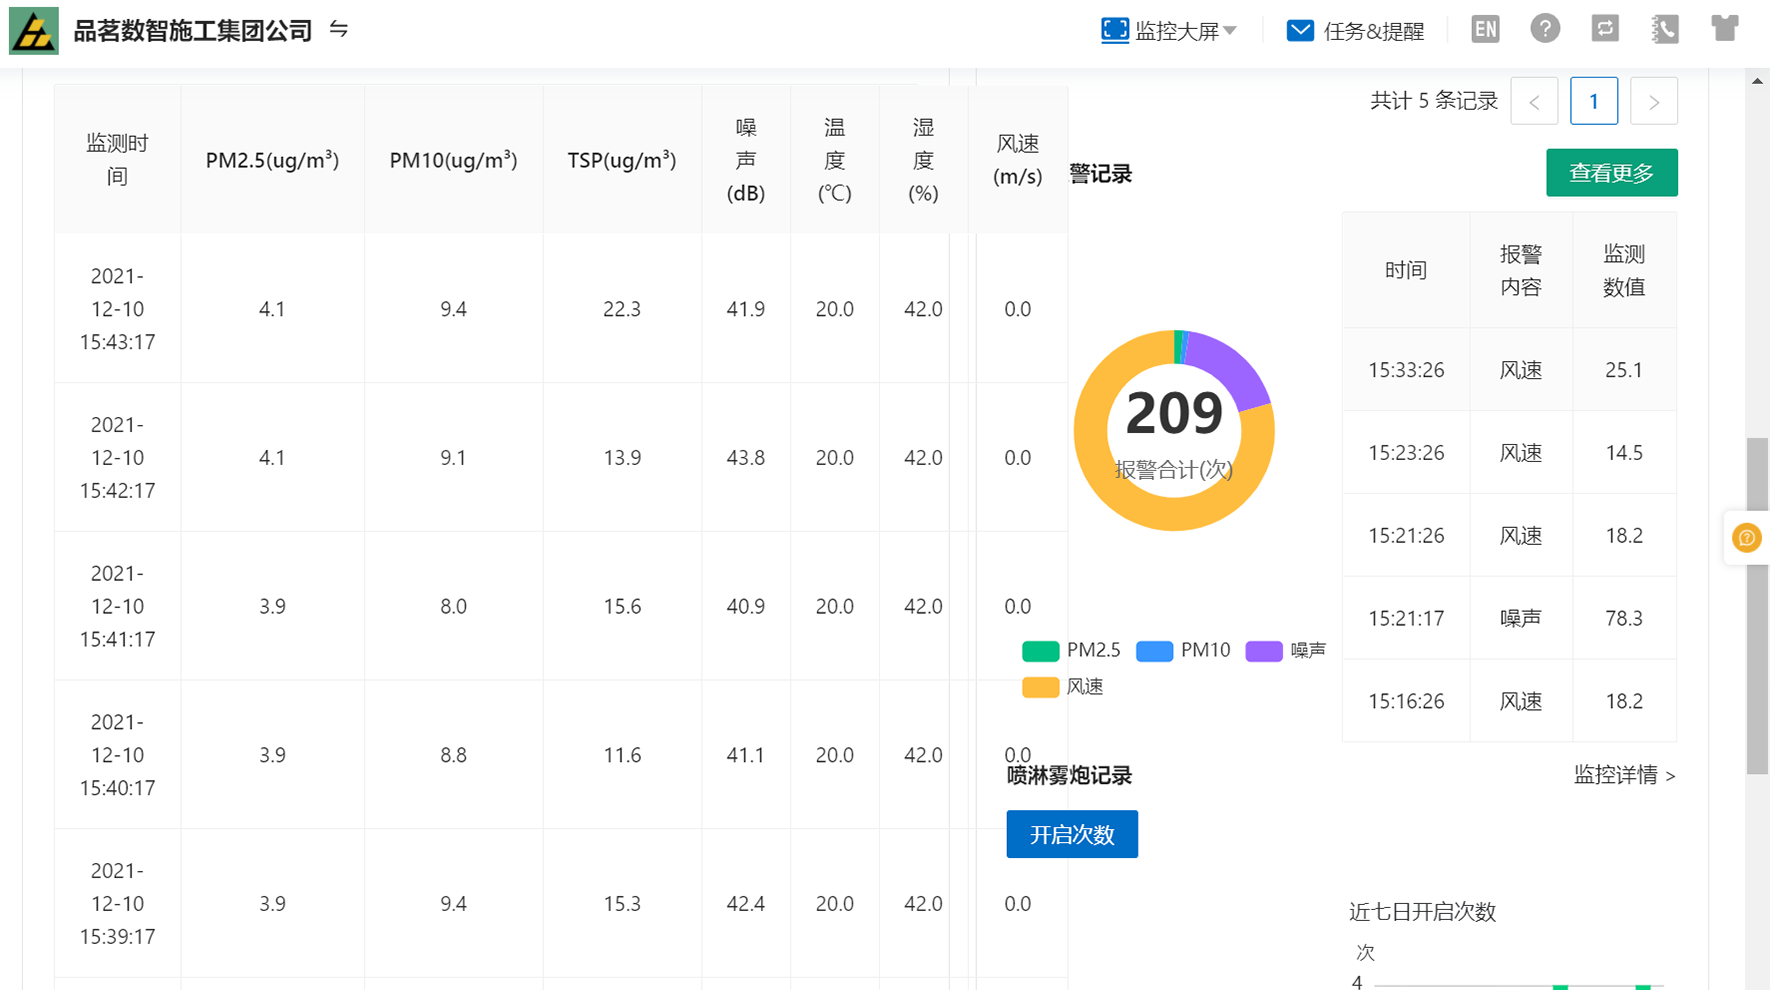Switch language with EN icon
The height and width of the screenshot is (990, 1770).
(x=1485, y=29)
